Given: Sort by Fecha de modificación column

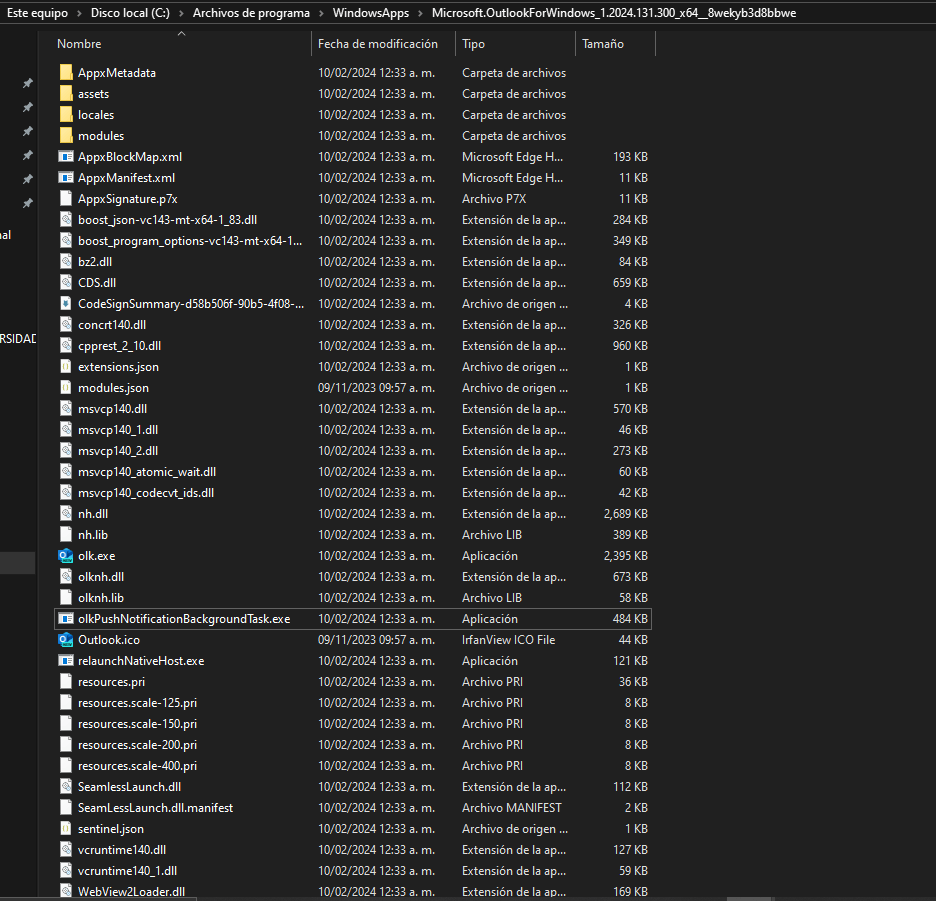Looking at the screenshot, I should click(x=377, y=44).
